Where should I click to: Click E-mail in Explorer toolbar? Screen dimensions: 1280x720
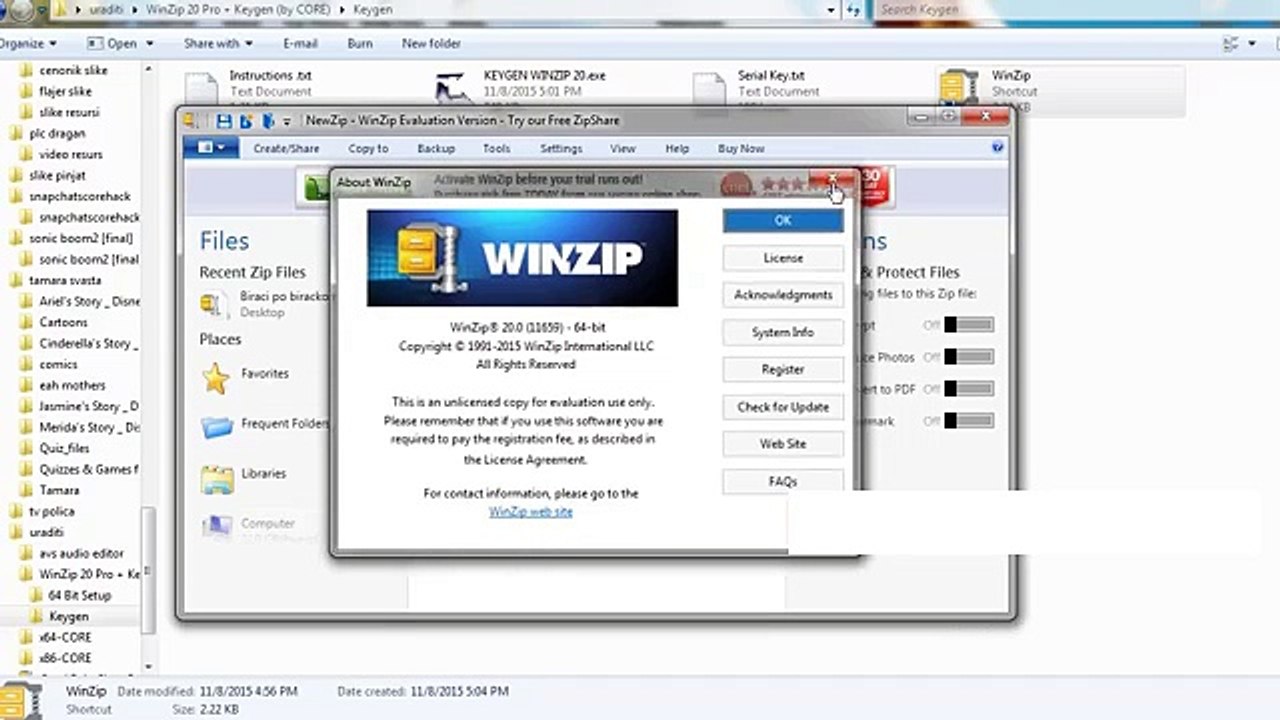pyautogui.click(x=300, y=44)
